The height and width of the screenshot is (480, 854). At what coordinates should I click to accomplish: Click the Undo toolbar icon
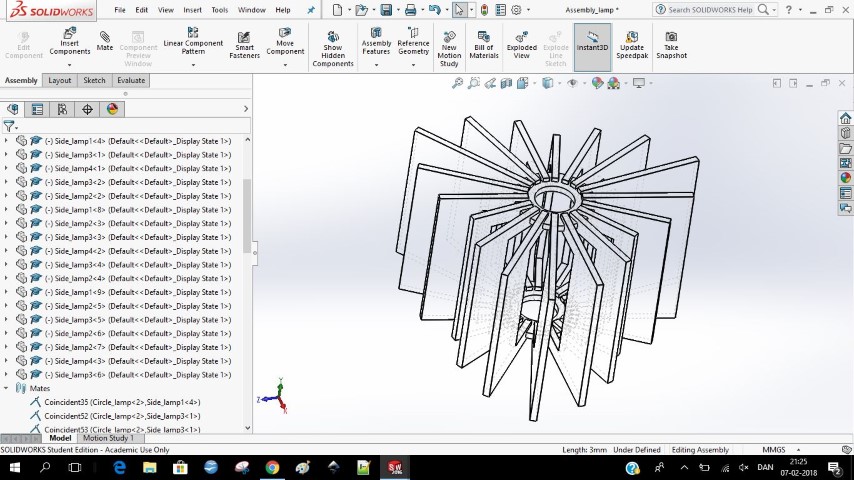click(x=434, y=10)
